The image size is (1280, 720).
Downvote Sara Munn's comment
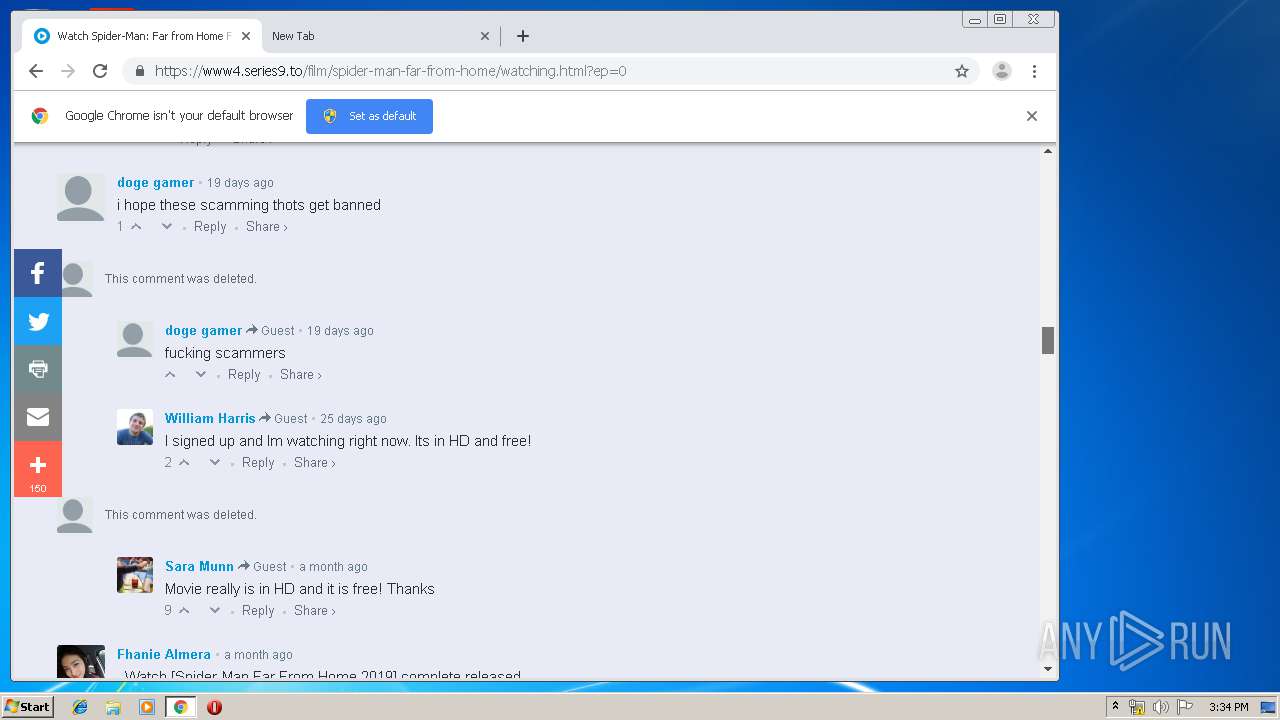(215, 611)
